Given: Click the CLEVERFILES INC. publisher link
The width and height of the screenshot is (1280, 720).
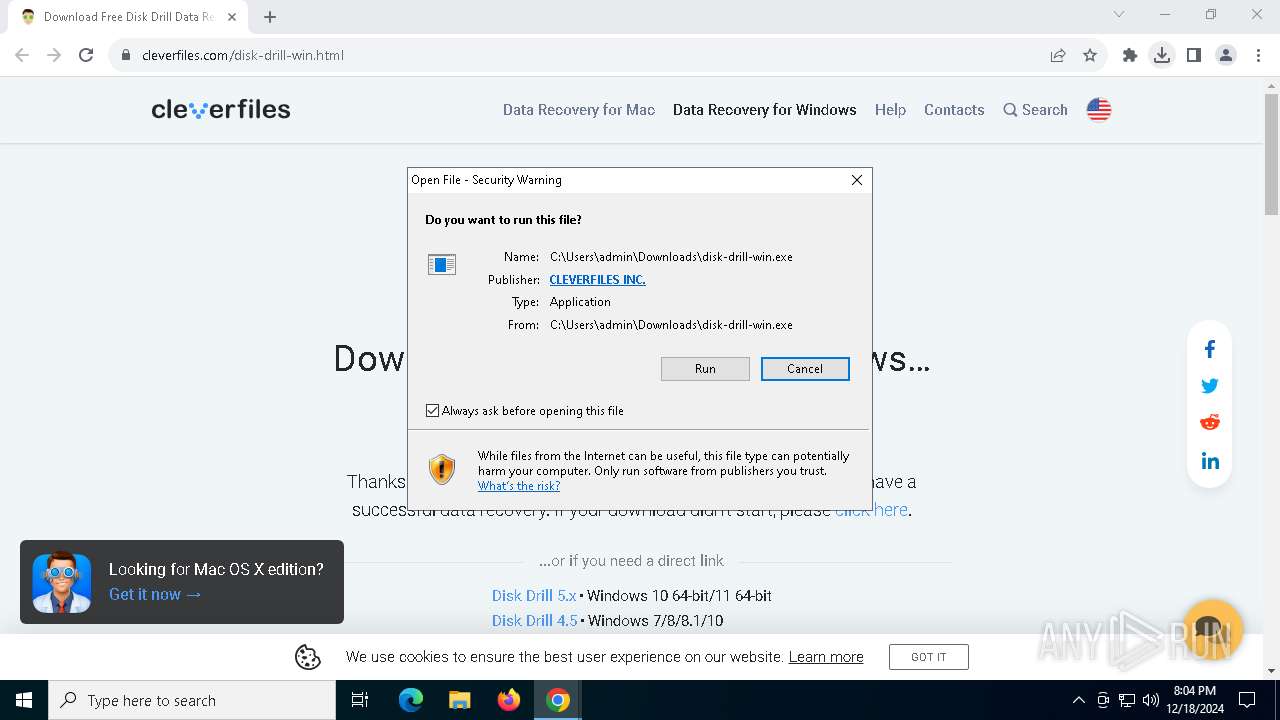Looking at the screenshot, I should tap(597, 280).
